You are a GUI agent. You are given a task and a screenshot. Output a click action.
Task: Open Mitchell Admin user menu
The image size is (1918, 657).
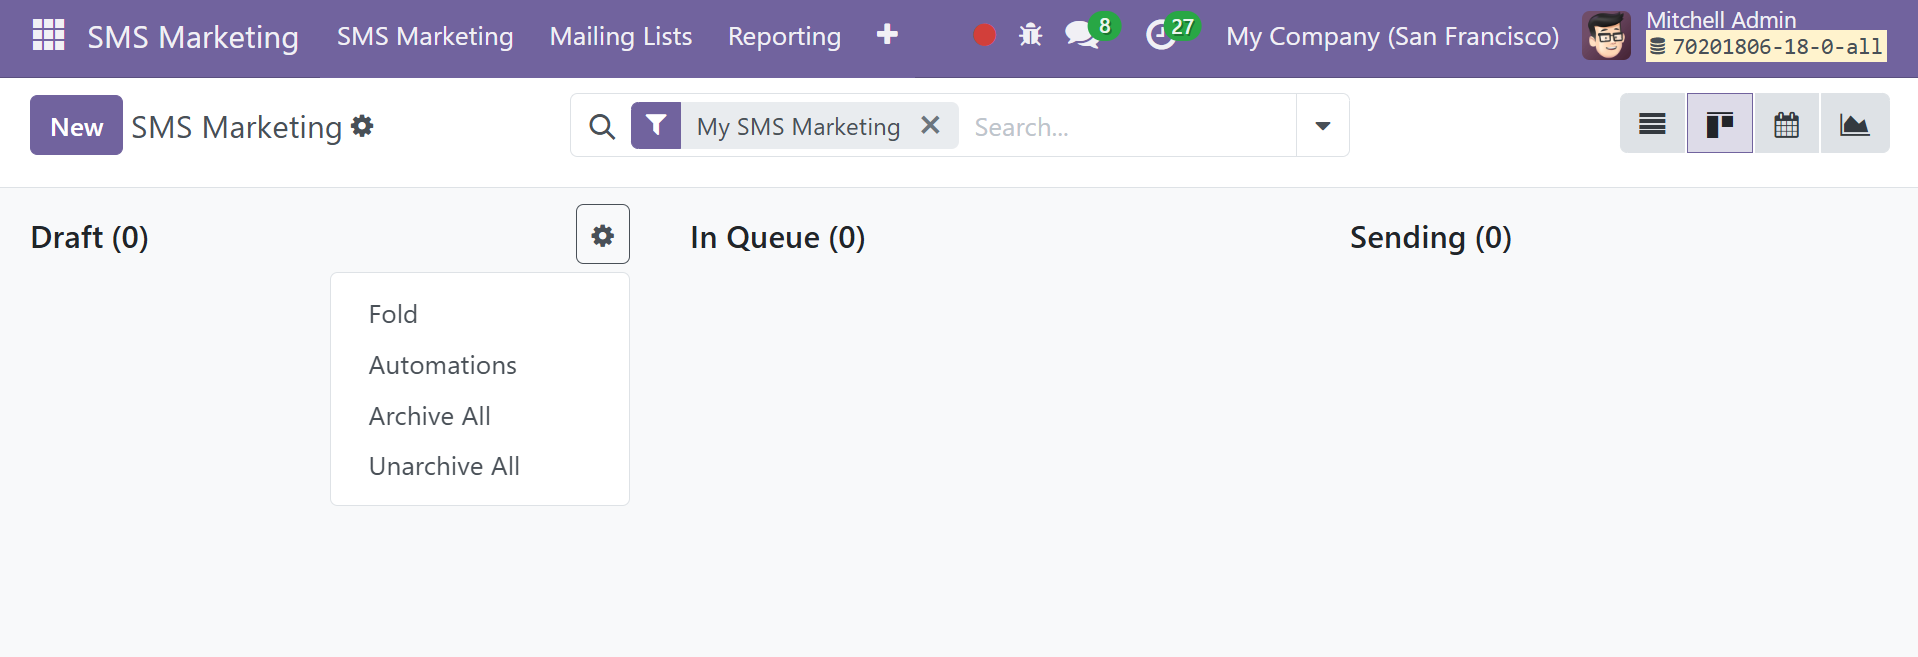coord(1736,36)
